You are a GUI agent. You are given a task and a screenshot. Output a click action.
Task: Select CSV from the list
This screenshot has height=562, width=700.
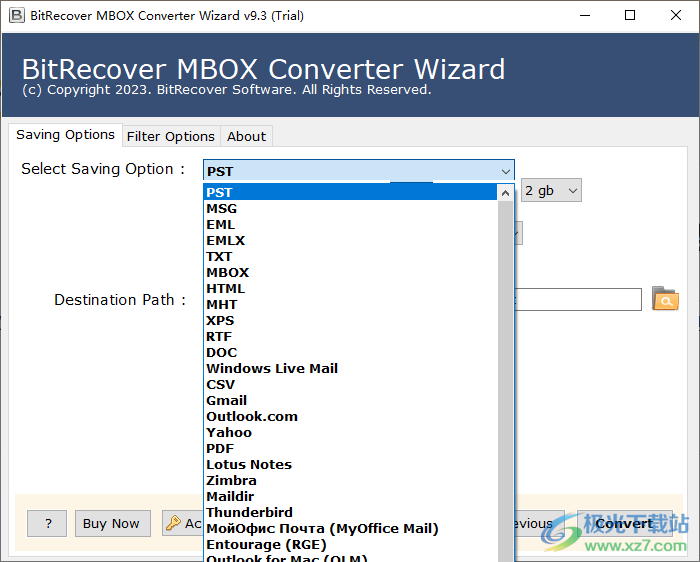[350, 384]
